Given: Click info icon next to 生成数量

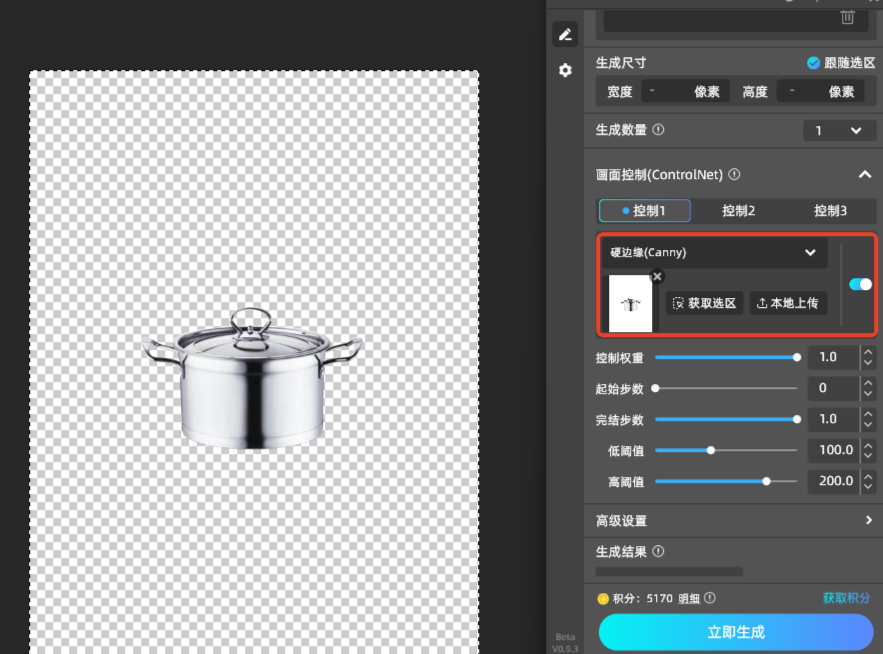Looking at the screenshot, I should click(658, 130).
